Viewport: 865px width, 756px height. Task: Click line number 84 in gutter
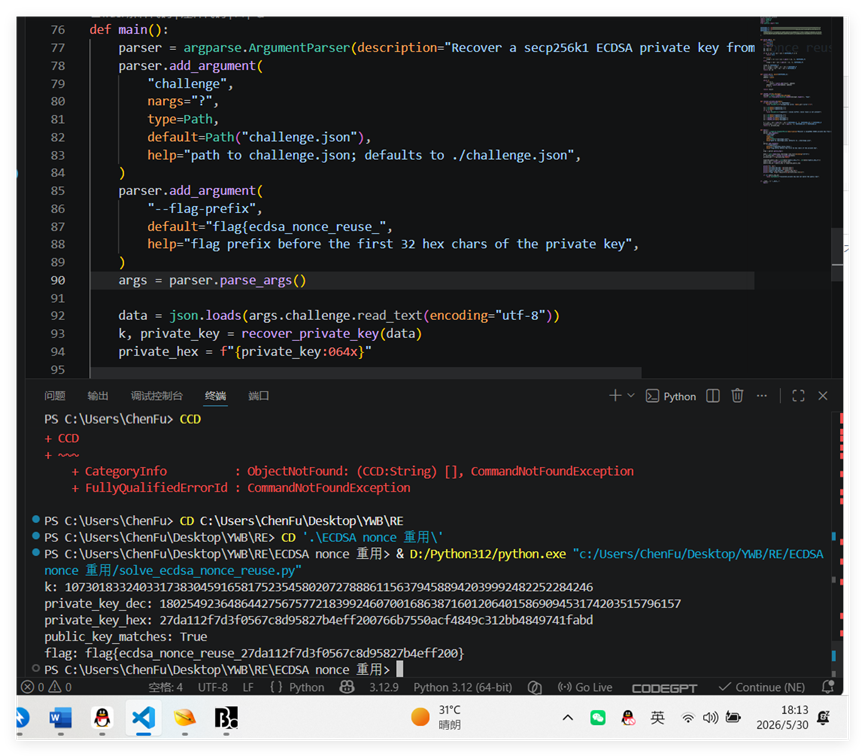click(x=57, y=173)
